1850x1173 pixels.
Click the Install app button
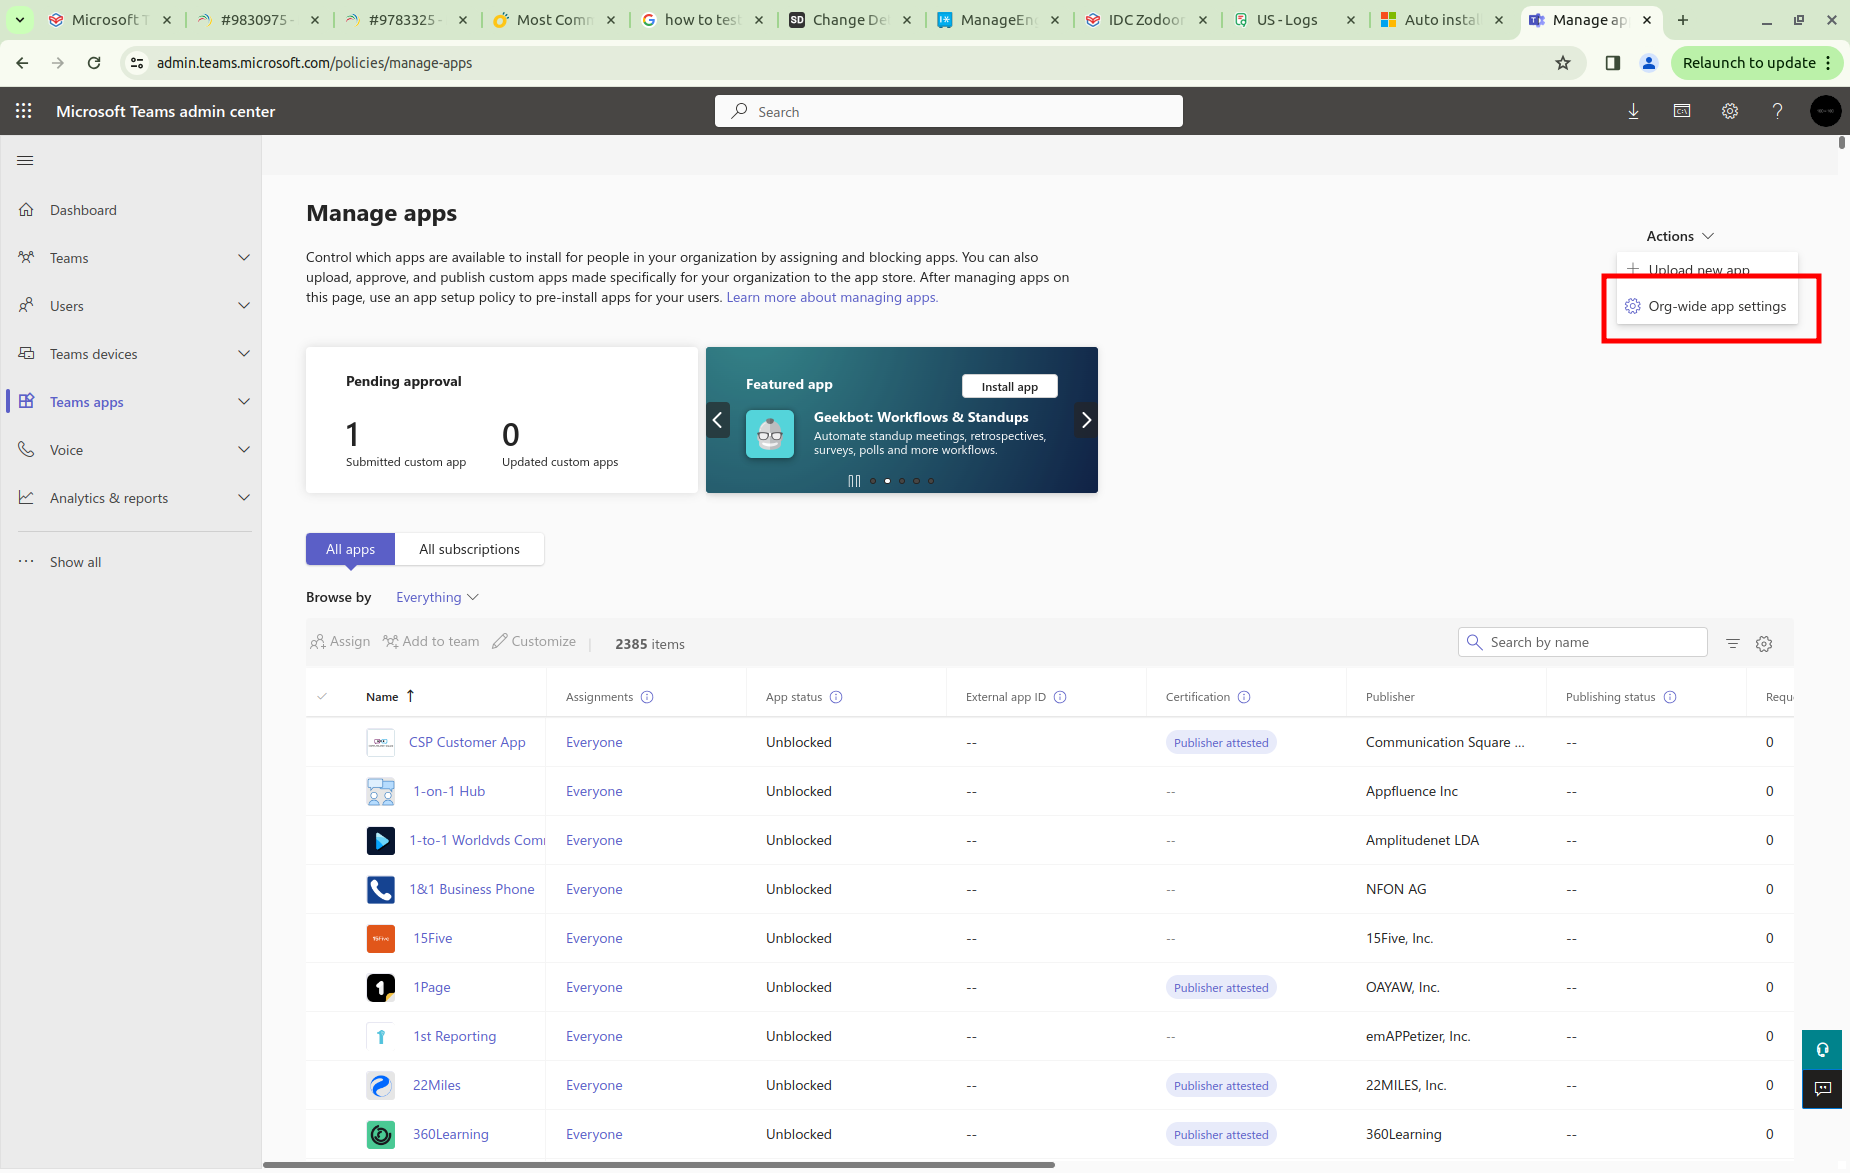(1009, 386)
